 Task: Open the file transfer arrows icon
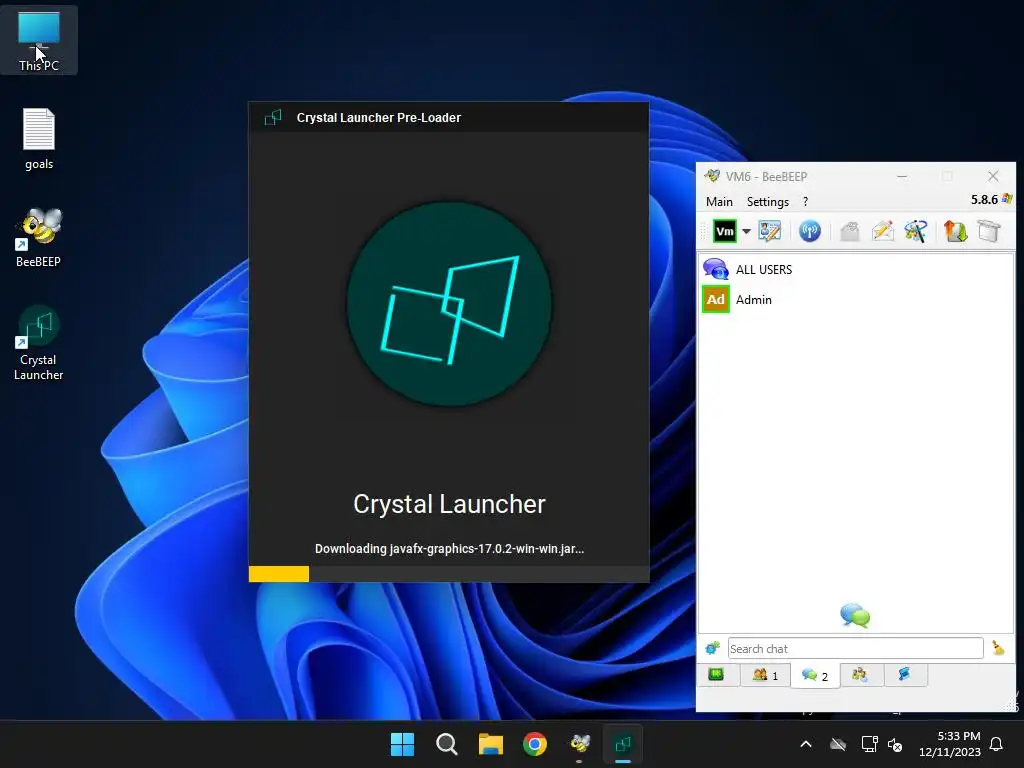tap(955, 231)
